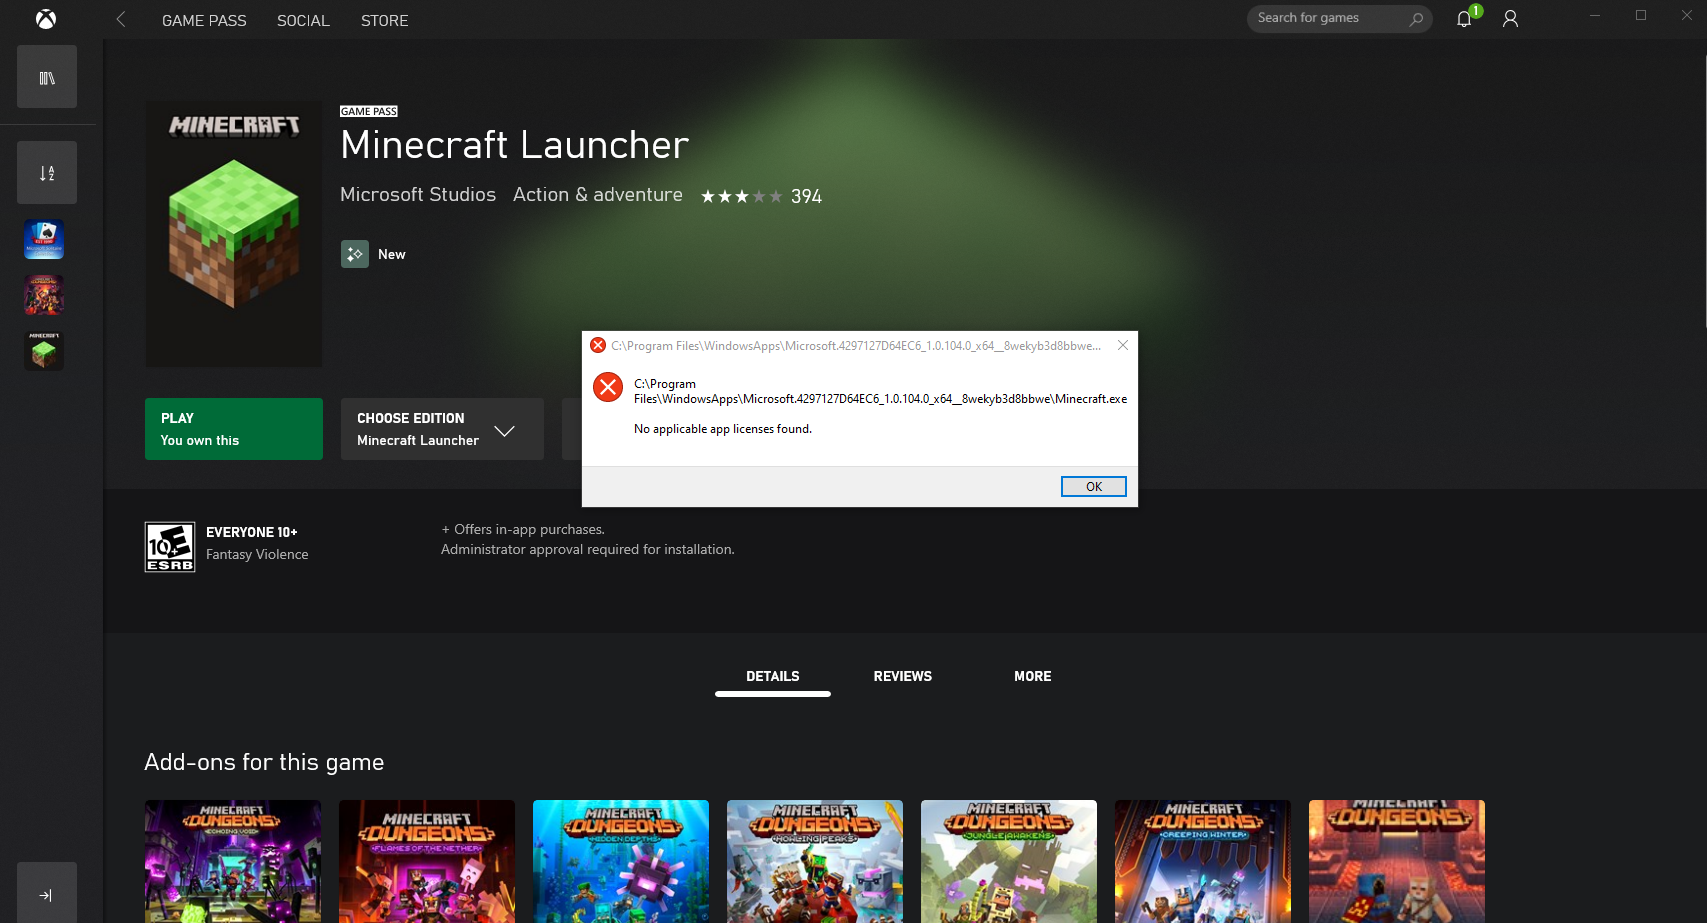Viewport: 1707px width, 923px height.
Task: Open notifications bell
Action: click(1464, 19)
